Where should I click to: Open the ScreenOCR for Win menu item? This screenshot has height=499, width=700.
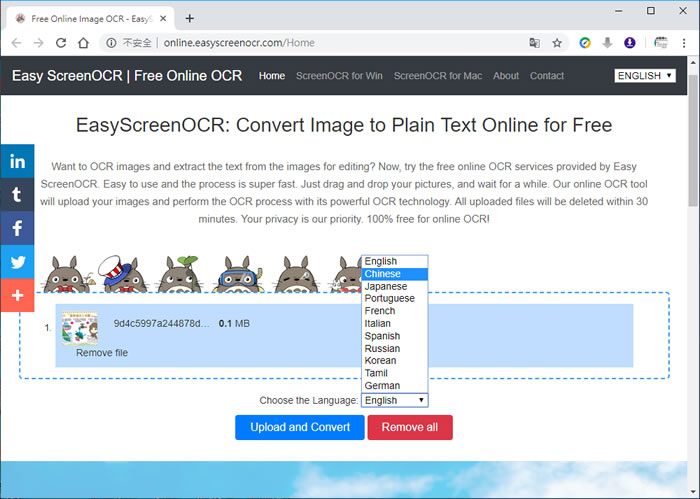pos(339,76)
